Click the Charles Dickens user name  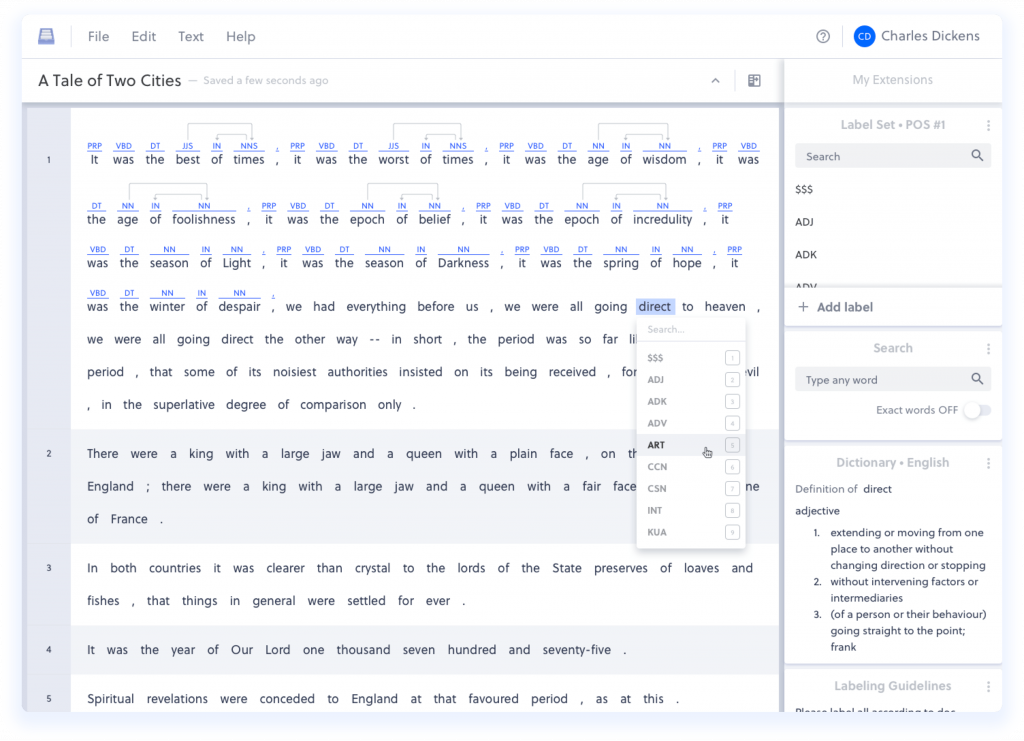(930, 36)
